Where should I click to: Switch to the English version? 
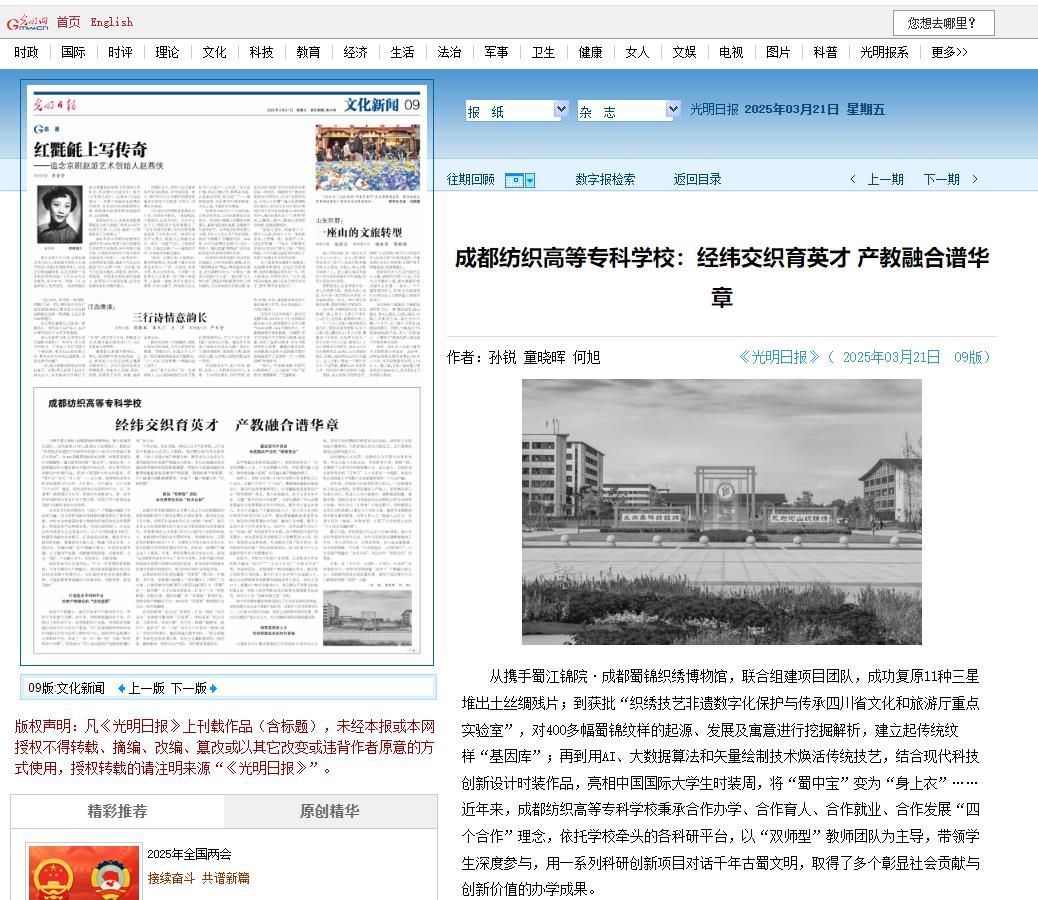point(111,22)
